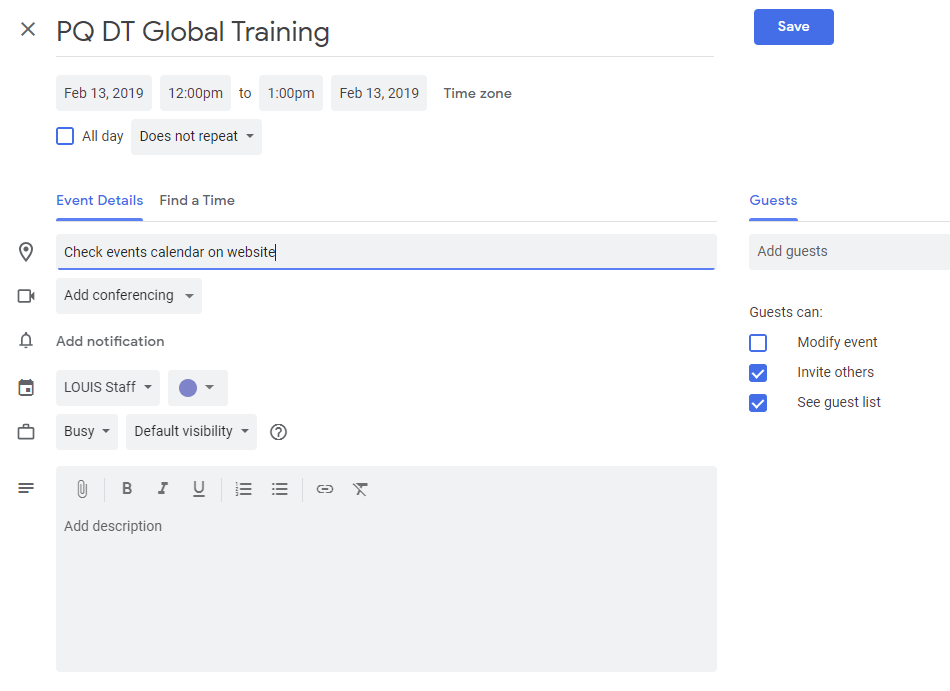Click the description lines icon
The image size is (950, 691).
coord(26,488)
